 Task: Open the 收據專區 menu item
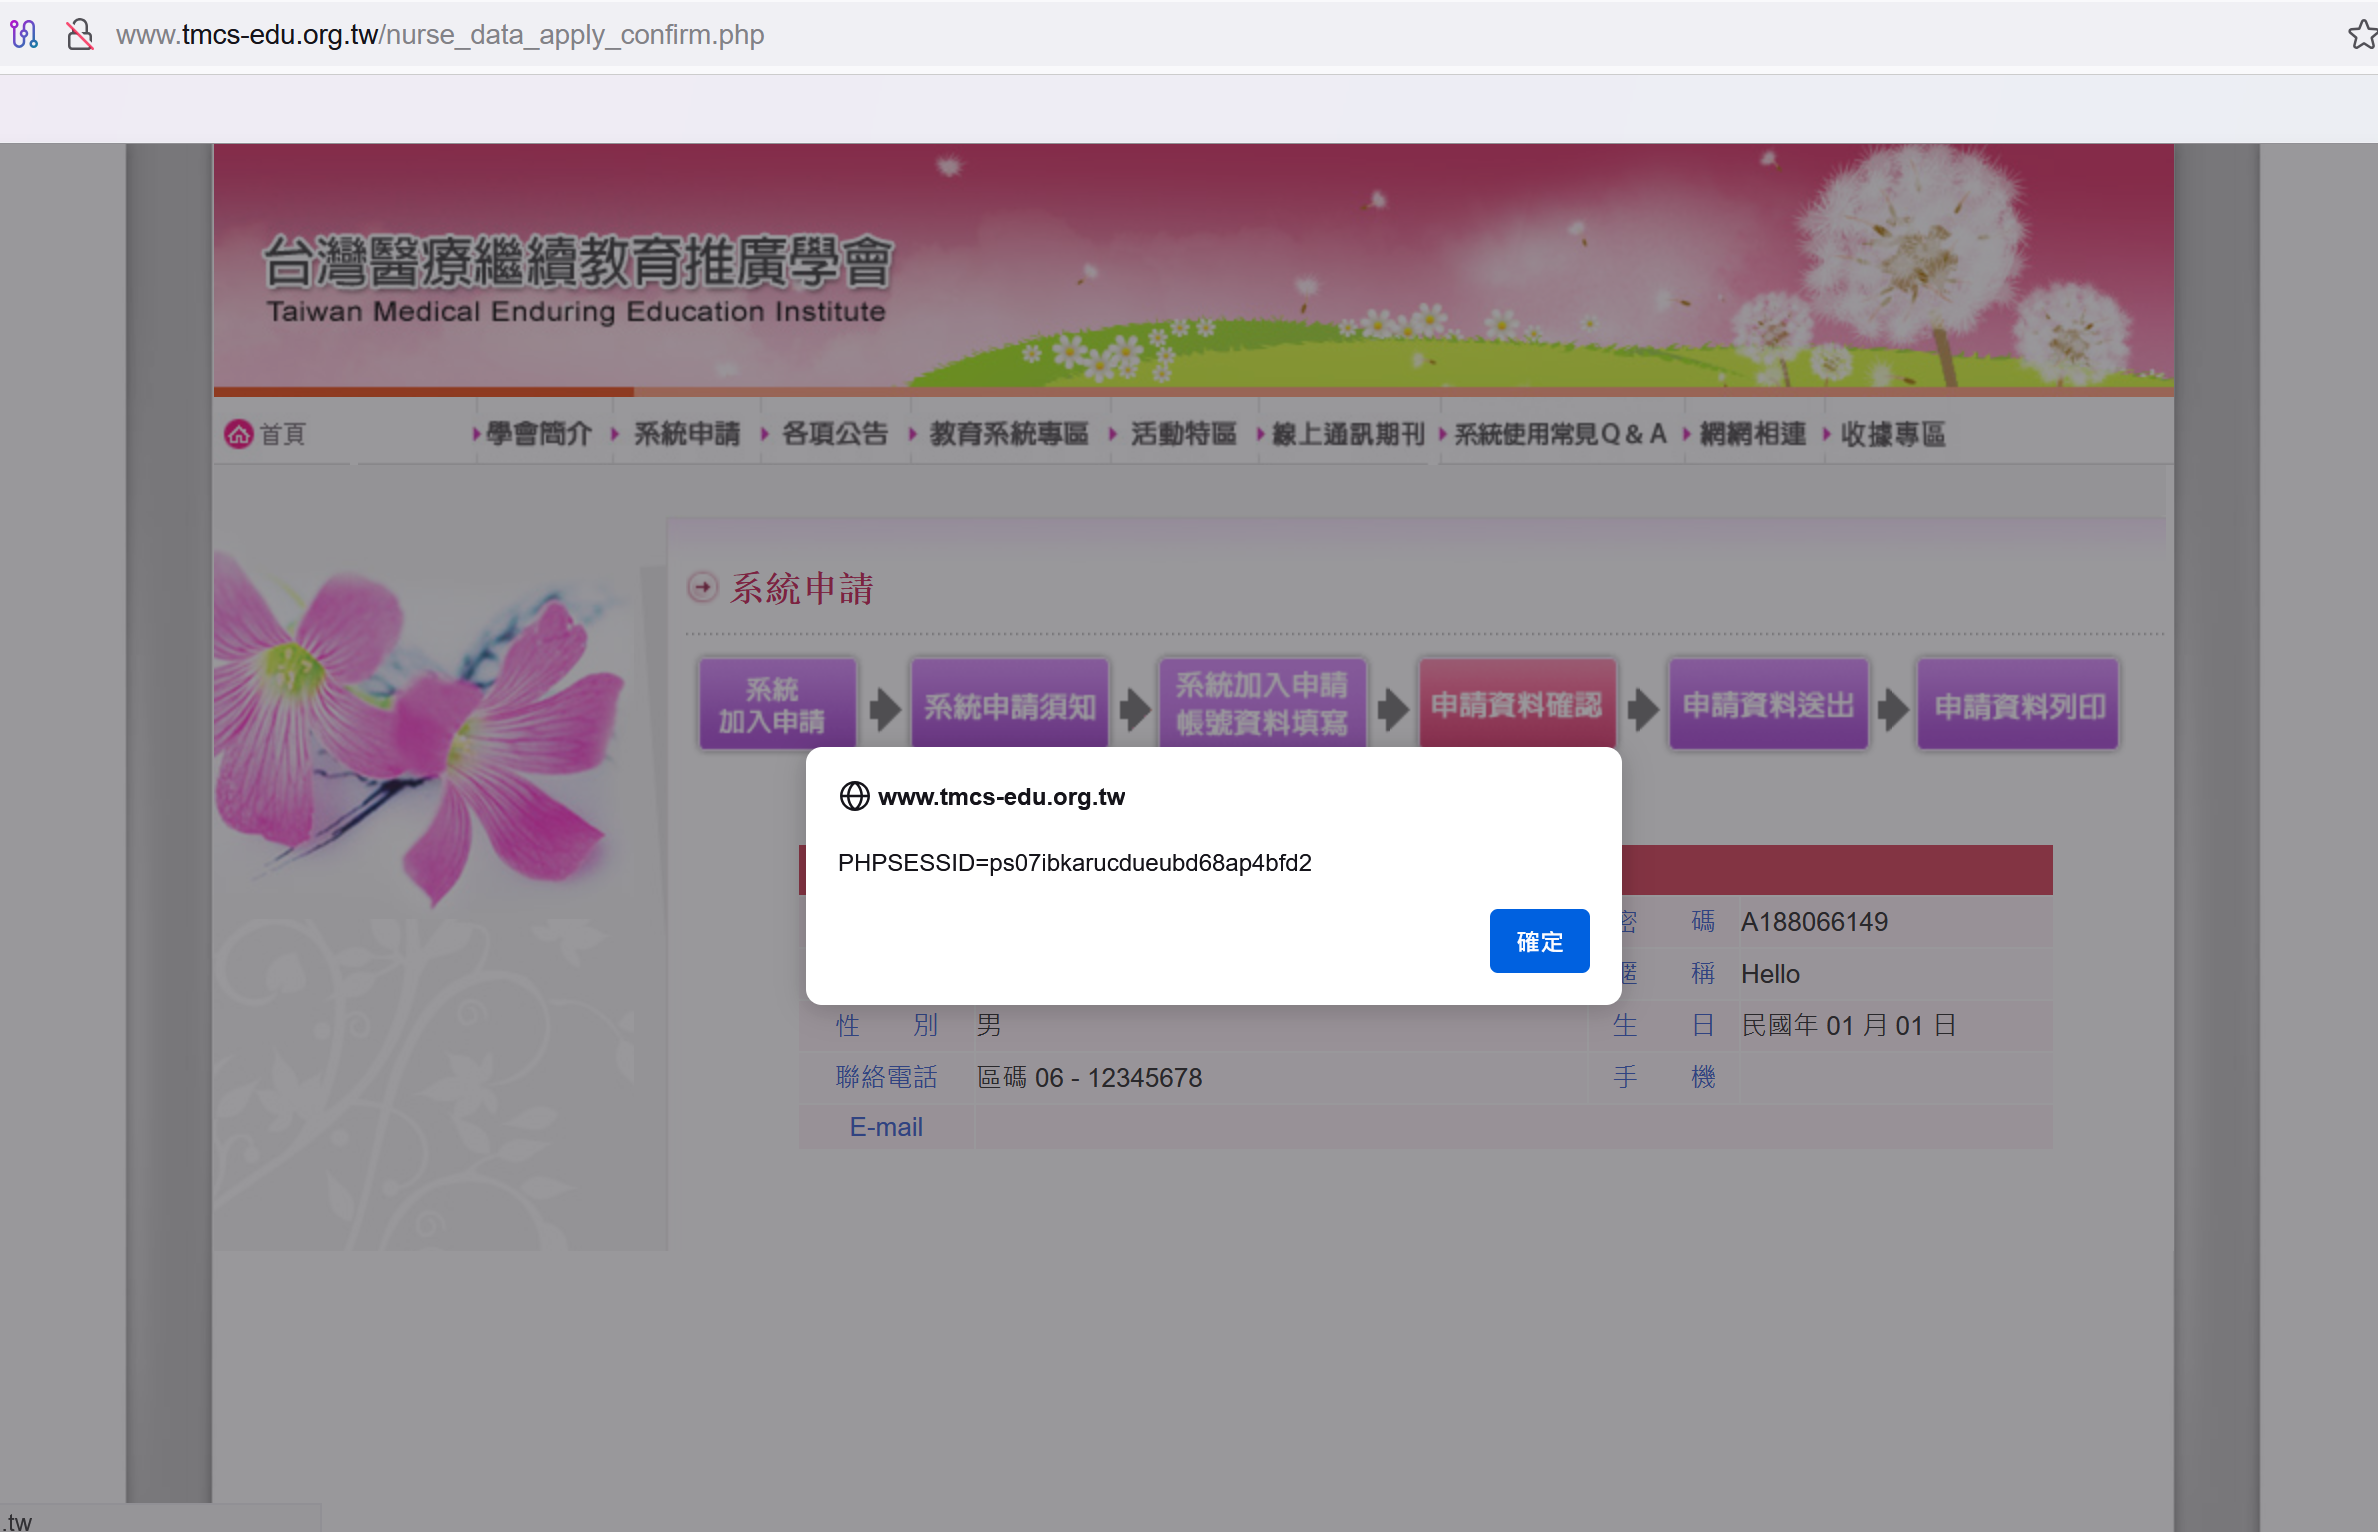click(x=1893, y=434)
